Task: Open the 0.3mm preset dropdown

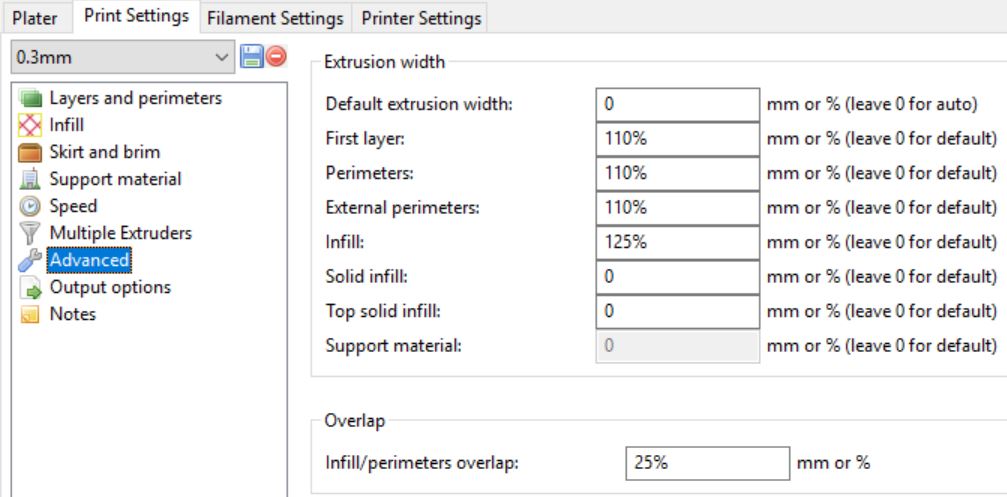Action: coord(122,58)
